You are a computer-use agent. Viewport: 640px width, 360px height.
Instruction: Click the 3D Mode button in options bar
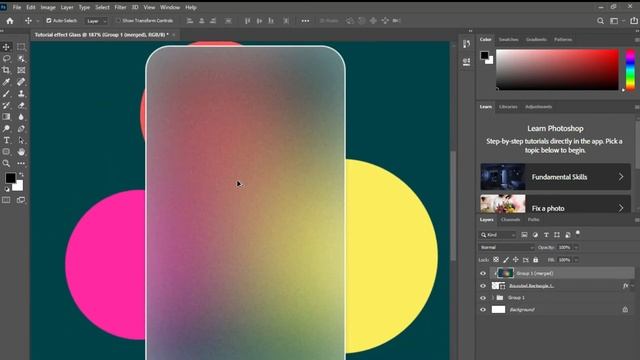(329, 21)
